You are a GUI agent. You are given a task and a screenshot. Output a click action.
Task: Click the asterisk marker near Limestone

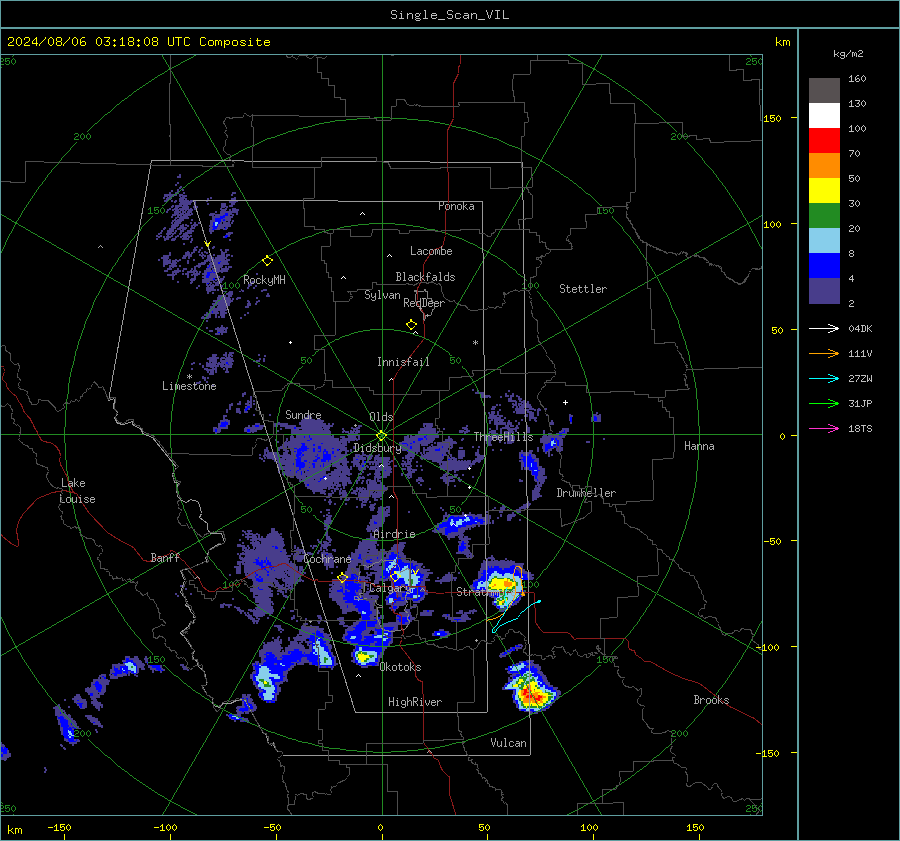pyautogui.click(x=189, y=377)
